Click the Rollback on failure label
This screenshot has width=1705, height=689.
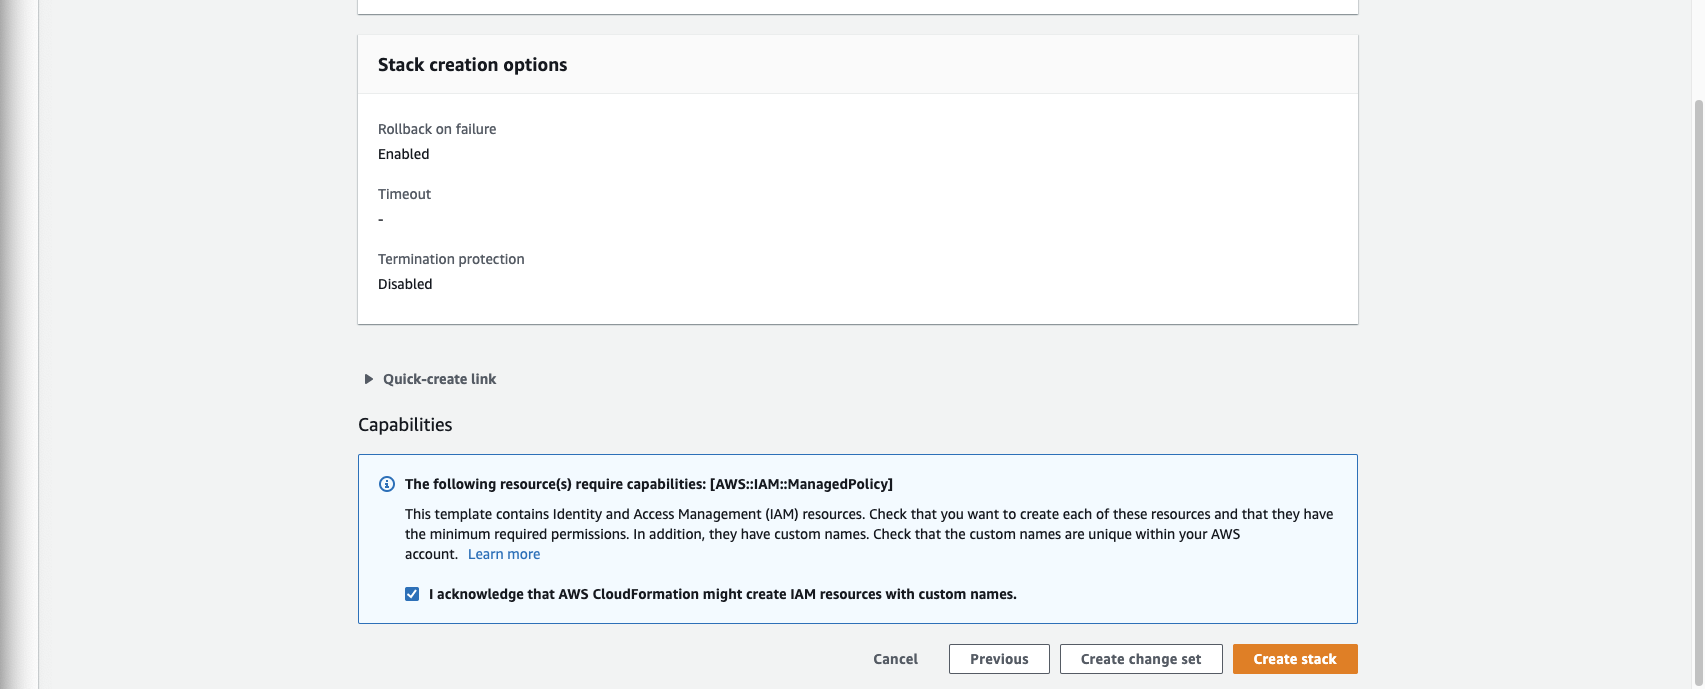pos(437,129)
